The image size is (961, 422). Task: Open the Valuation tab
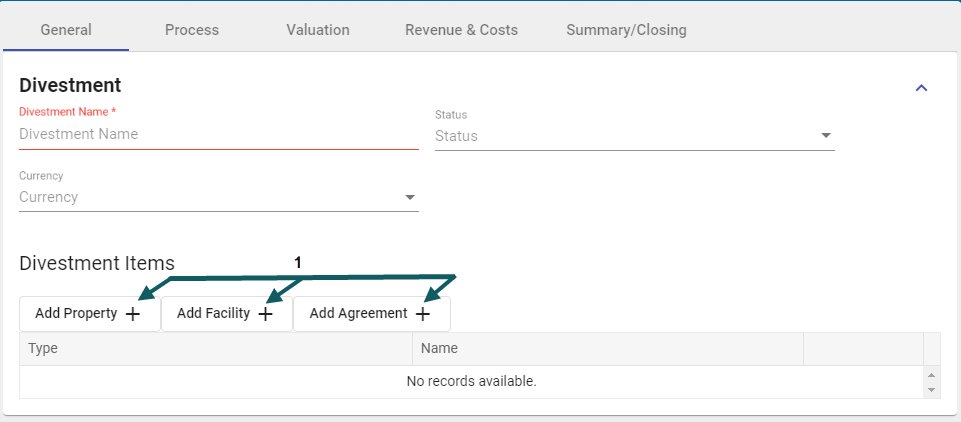318,30
